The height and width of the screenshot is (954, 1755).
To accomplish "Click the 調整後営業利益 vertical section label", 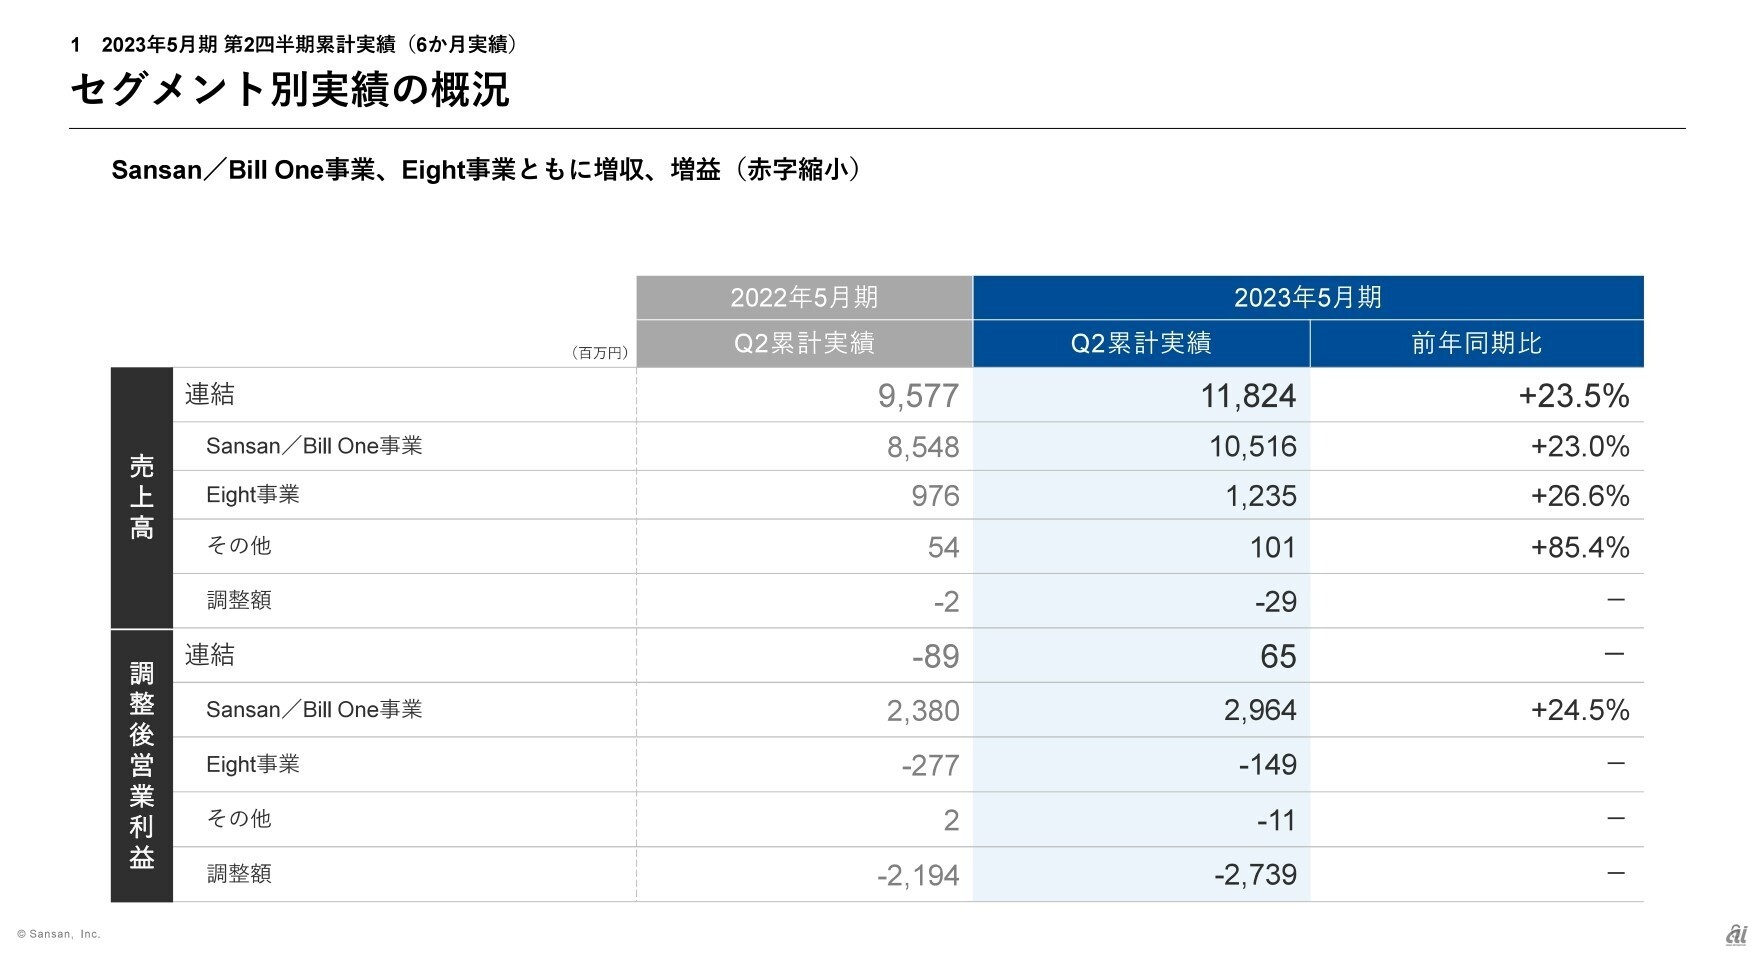I will click(x=142, y=765).
